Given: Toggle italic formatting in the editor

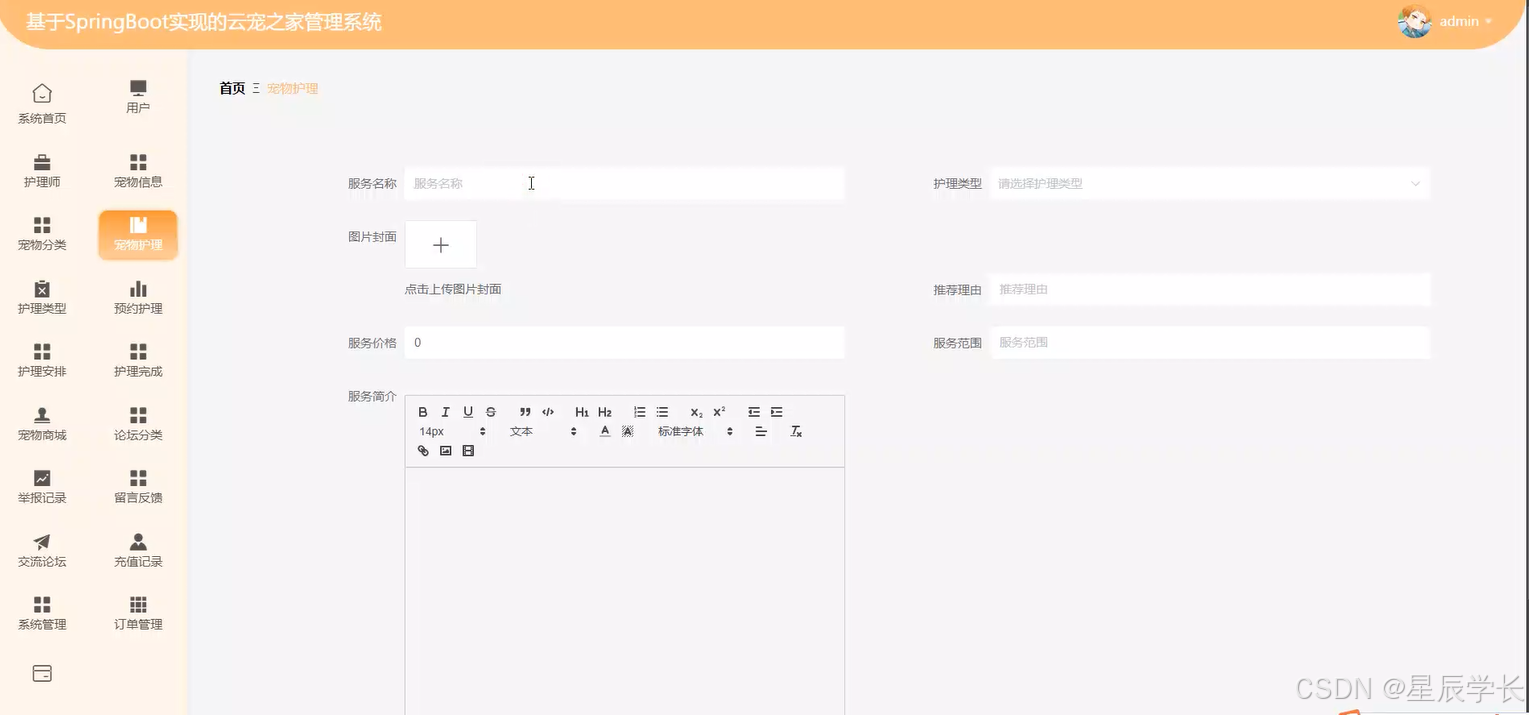Looking at the screenshot, I should coord(445,412).
